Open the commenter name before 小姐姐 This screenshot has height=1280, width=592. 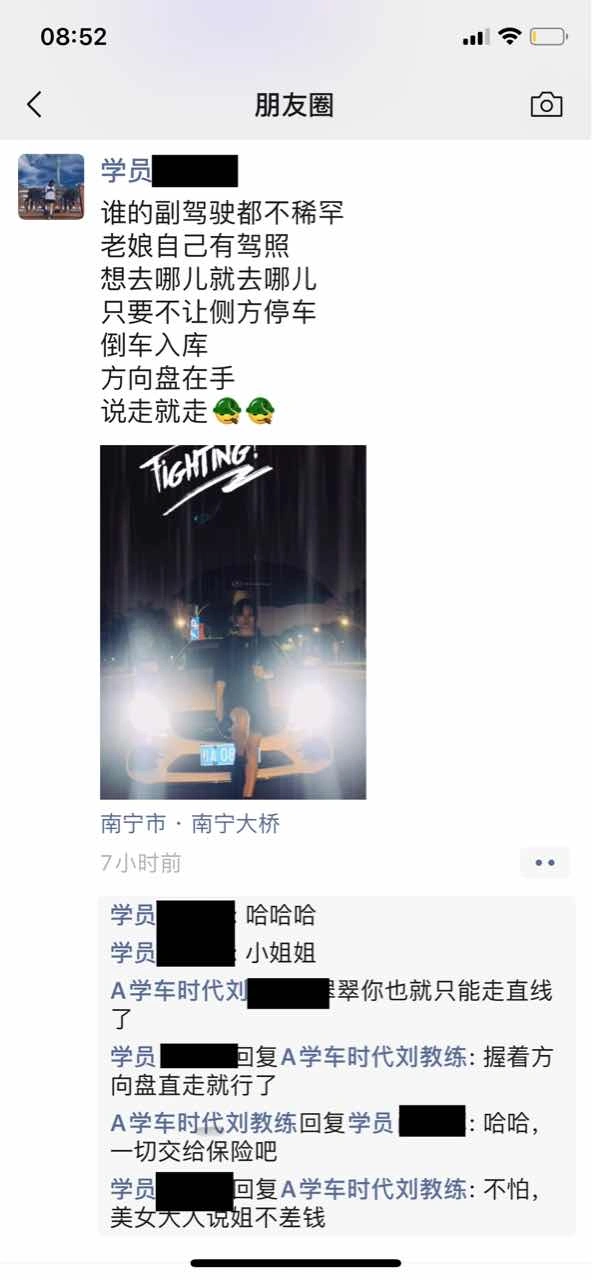171,952
